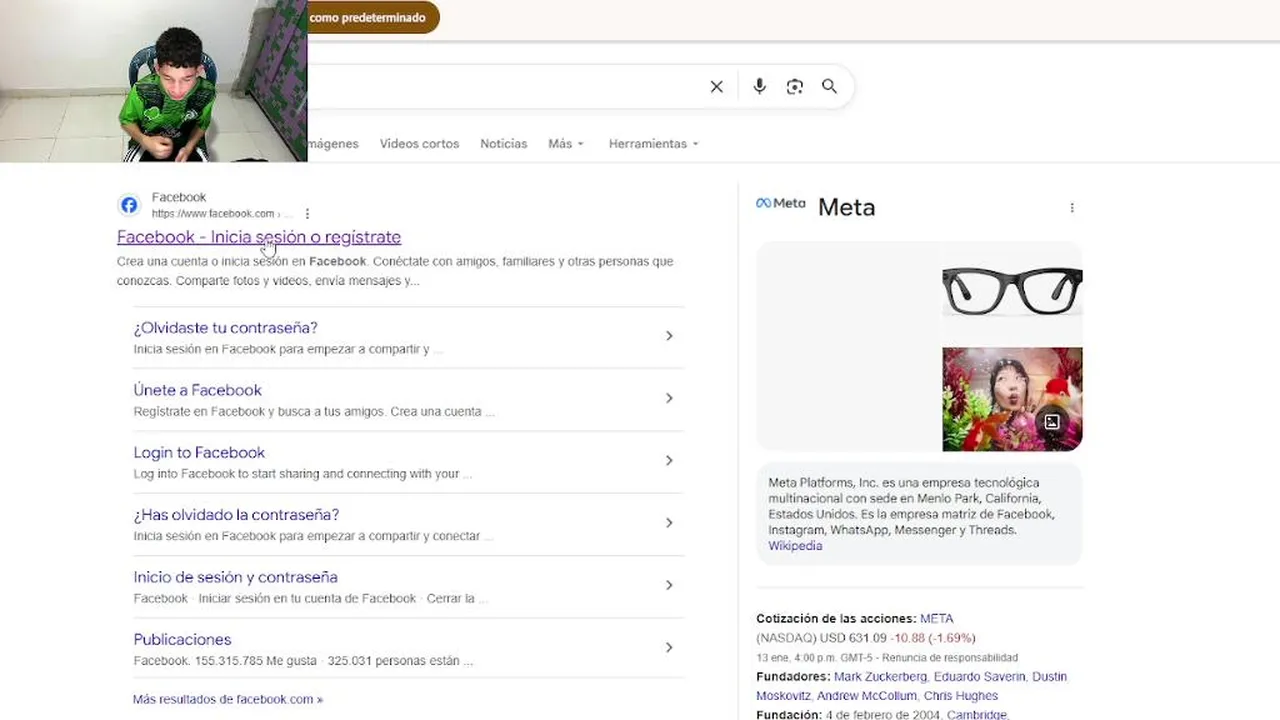Viewport: 1280px width, 720px height.
Task: Click the META stock ticker link
Action: tap(936, 619)
